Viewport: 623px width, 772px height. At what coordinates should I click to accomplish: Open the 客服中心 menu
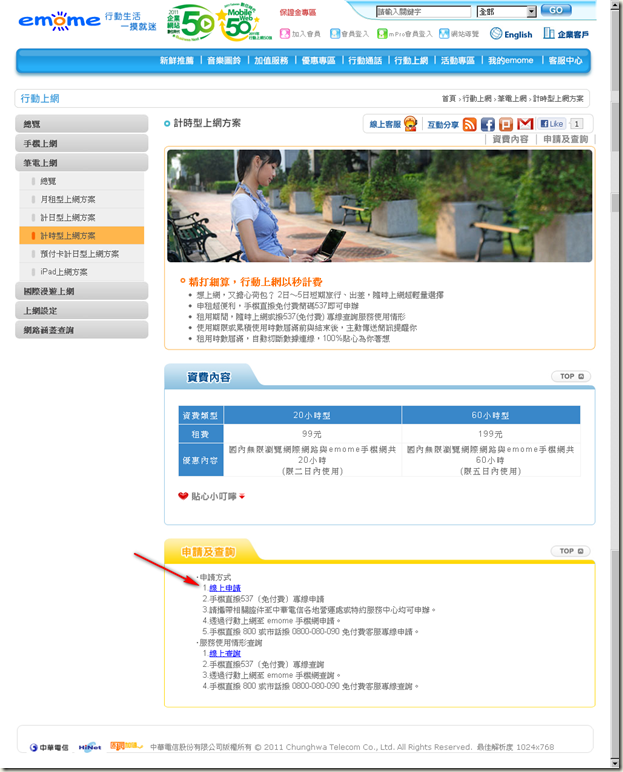(565, 61)
